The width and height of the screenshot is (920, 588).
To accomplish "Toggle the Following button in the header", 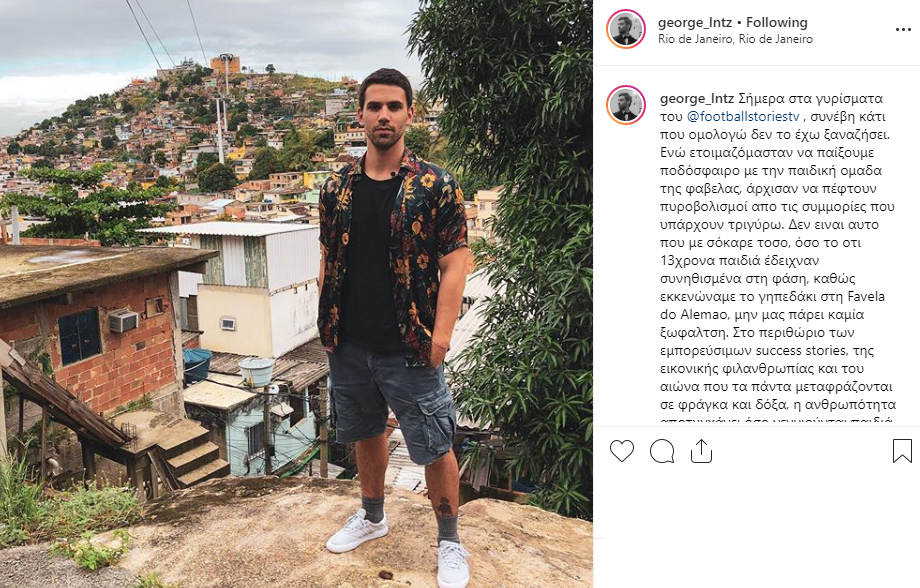I will tap(776, 22).
